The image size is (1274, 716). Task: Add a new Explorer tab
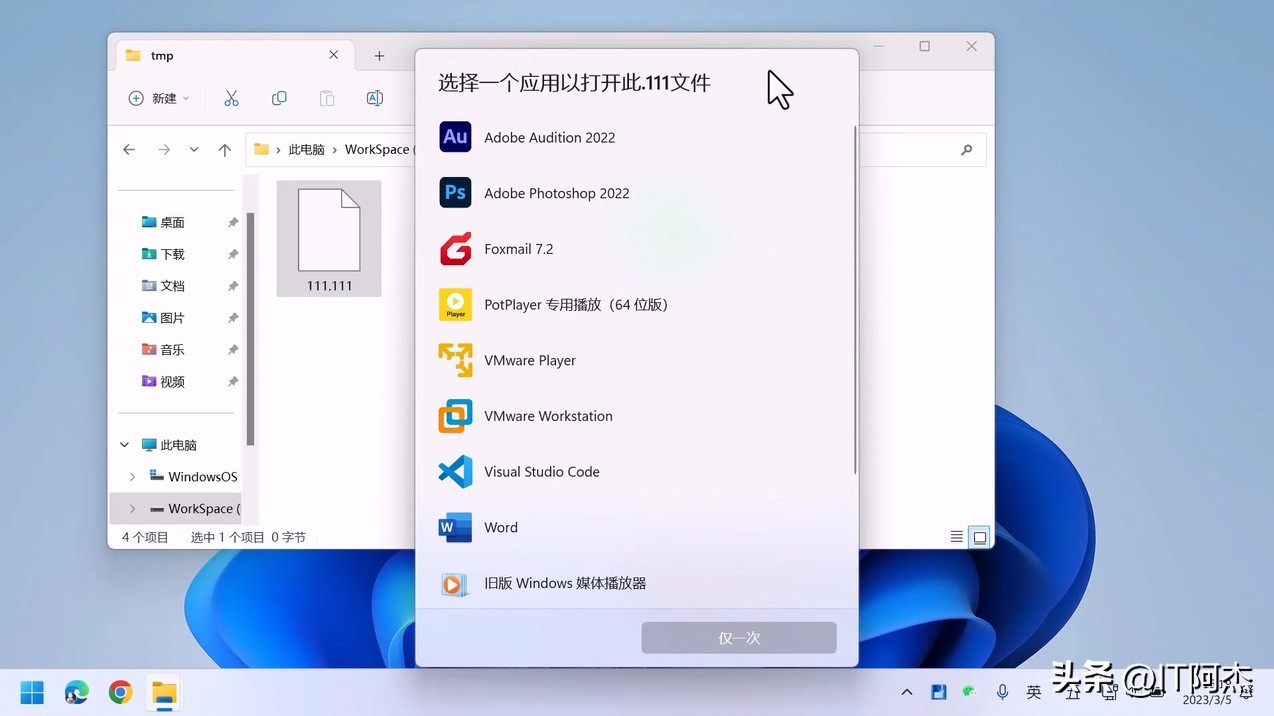pos(379,56)
